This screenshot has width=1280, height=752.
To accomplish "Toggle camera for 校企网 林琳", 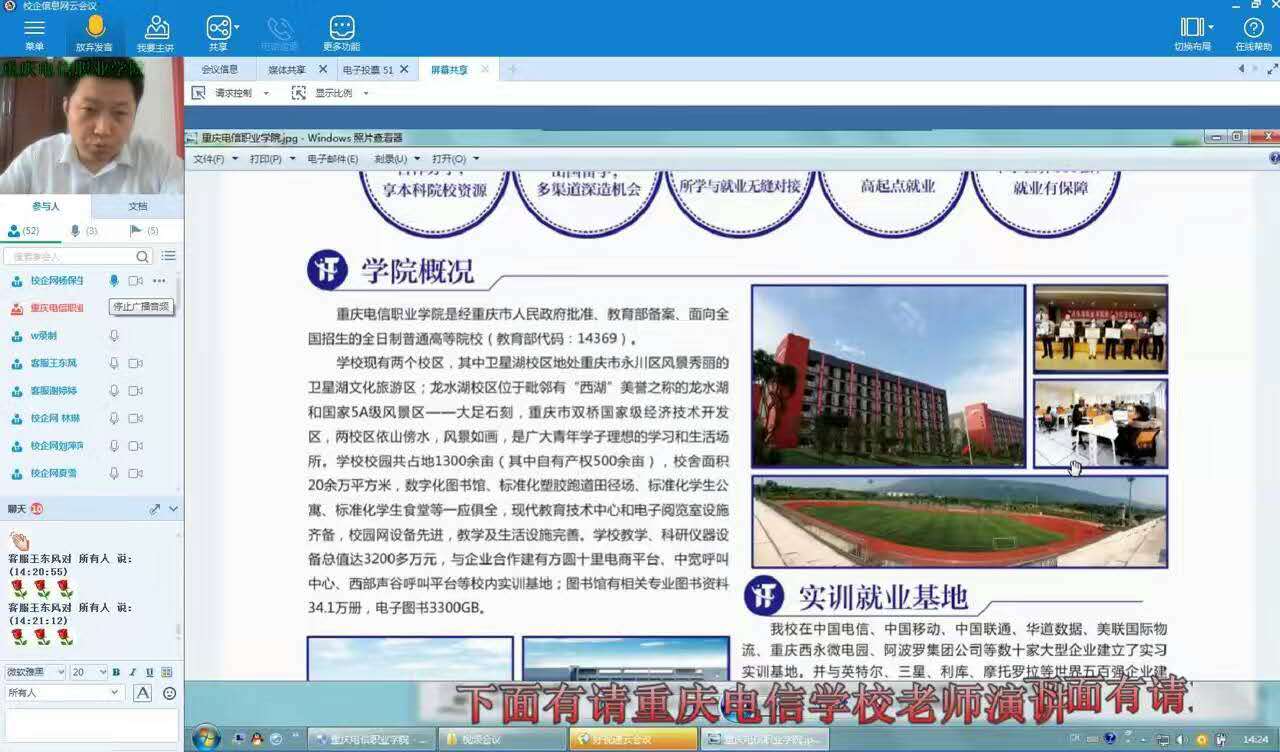I will (x=135, y=418).
